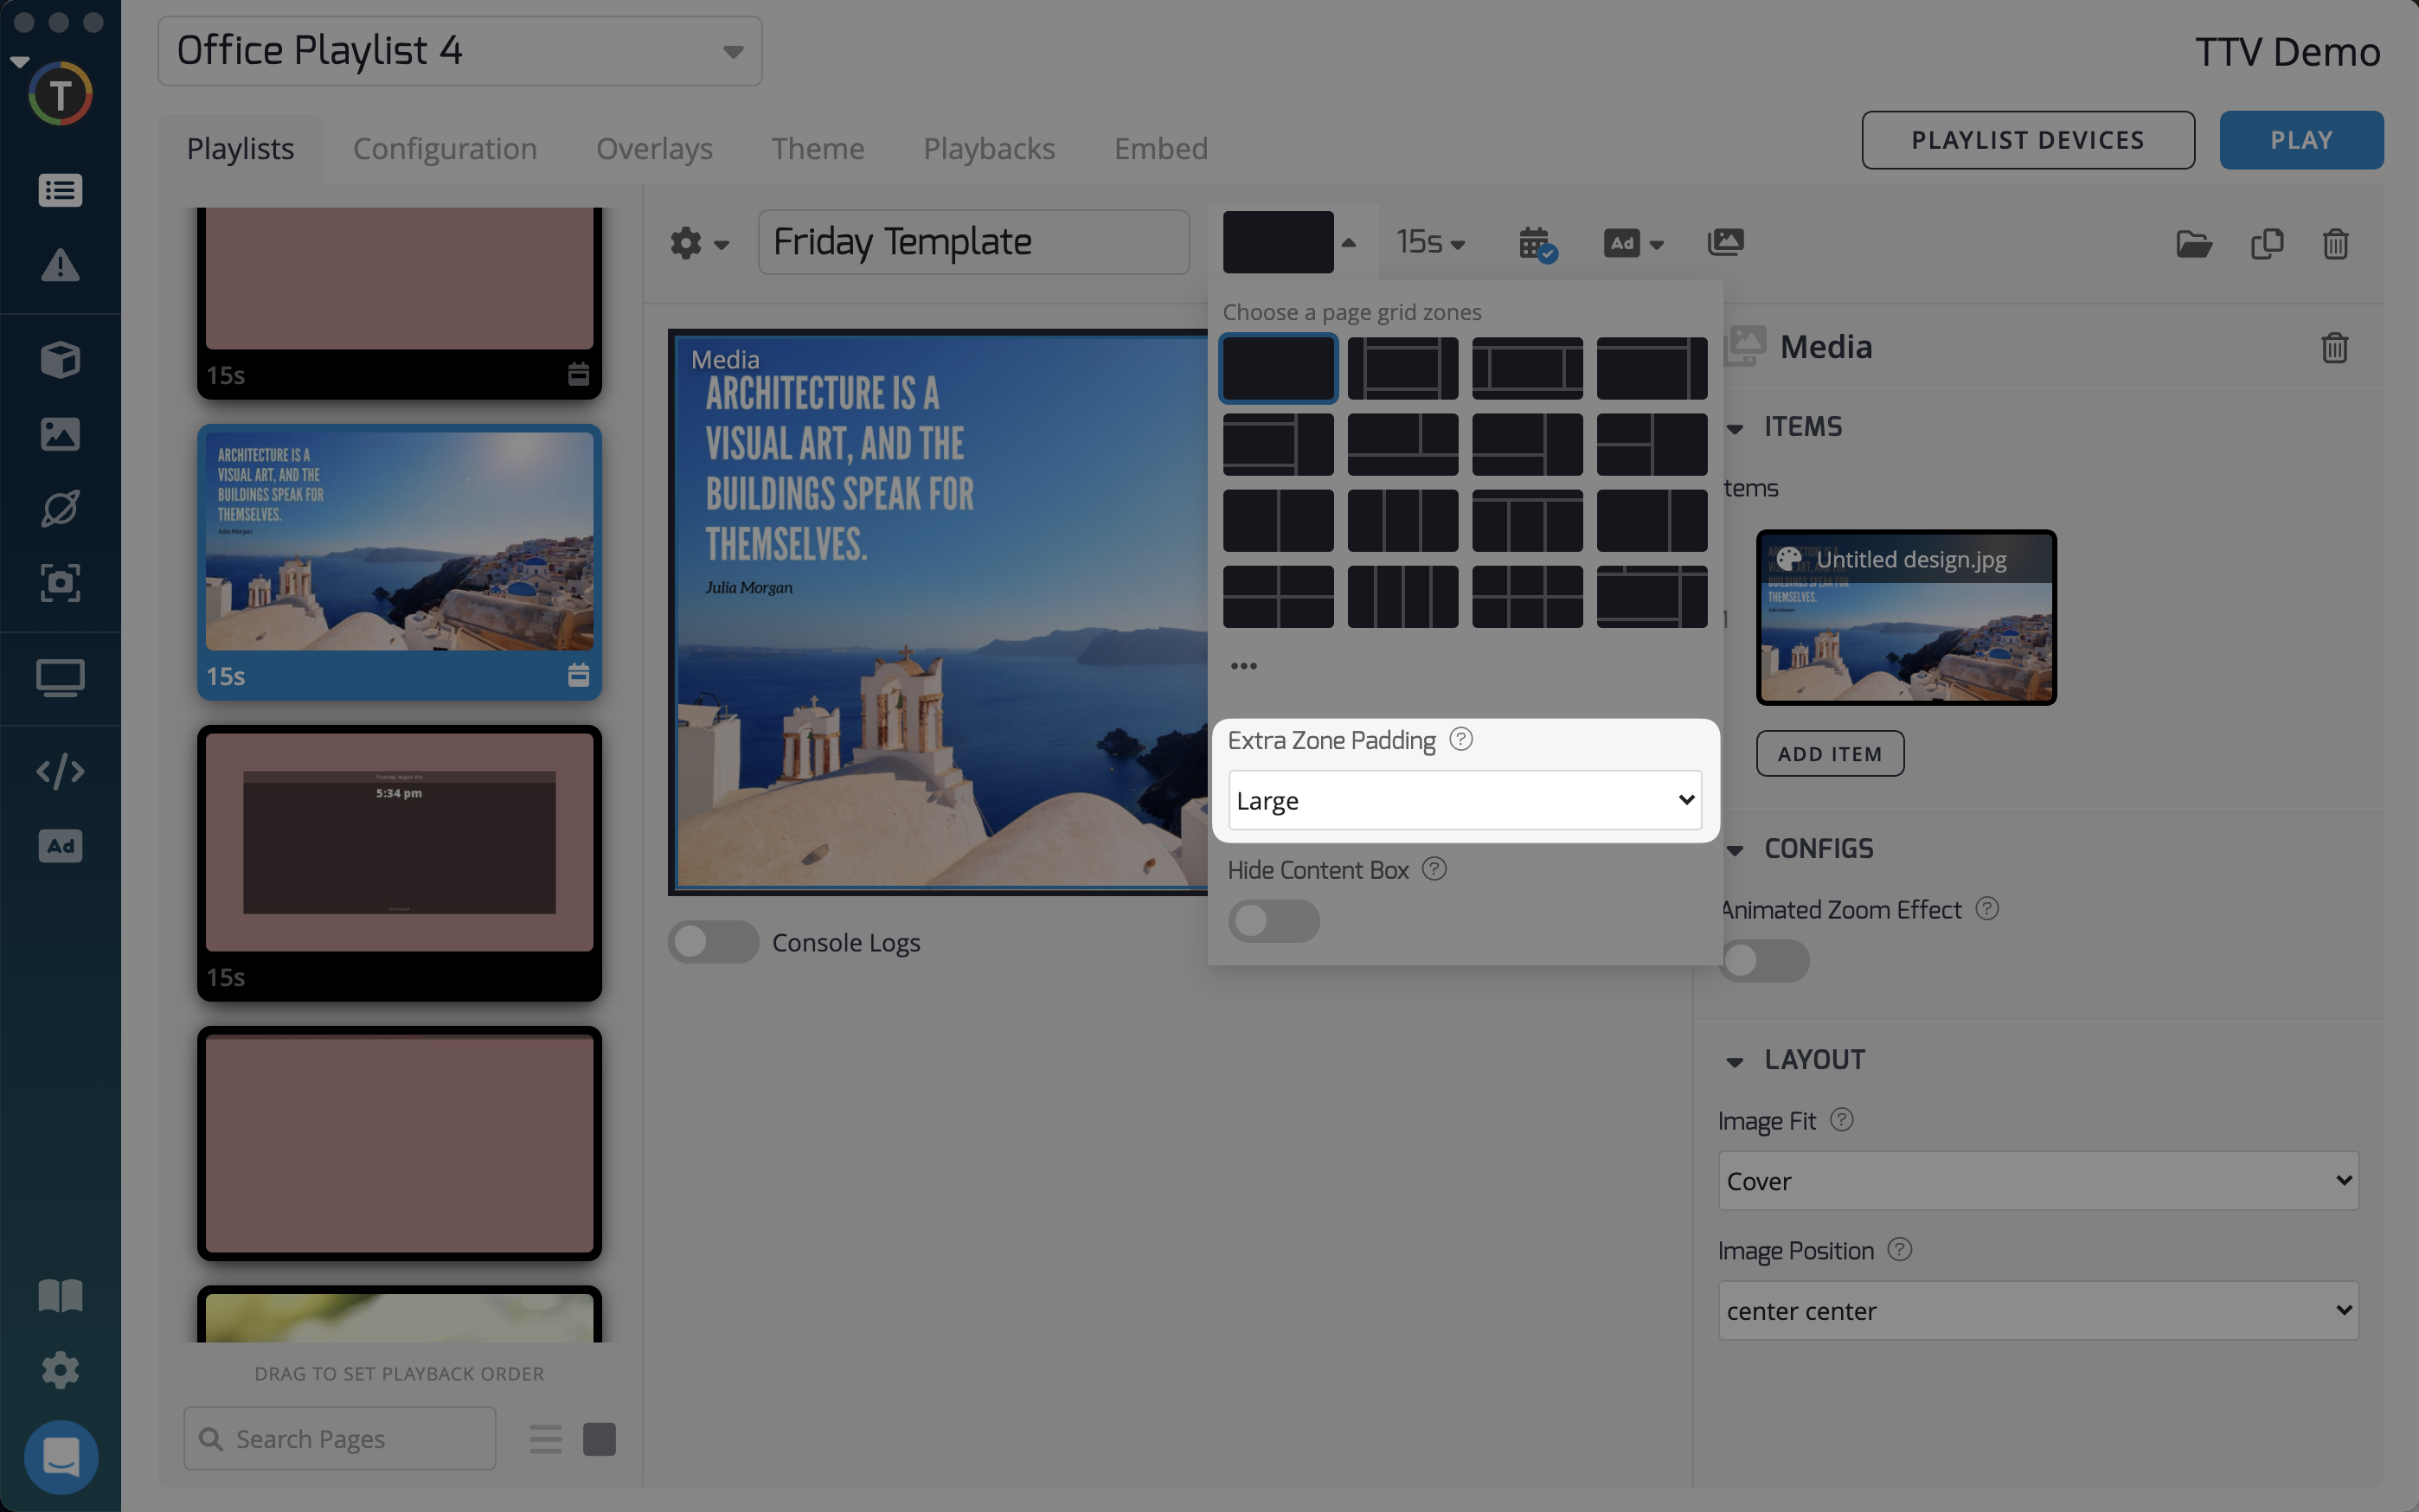Open the schedule calendar icon in the toolbar
The height and width of the screenshot is (1512, 2419).
click(x=1535, y=243)
